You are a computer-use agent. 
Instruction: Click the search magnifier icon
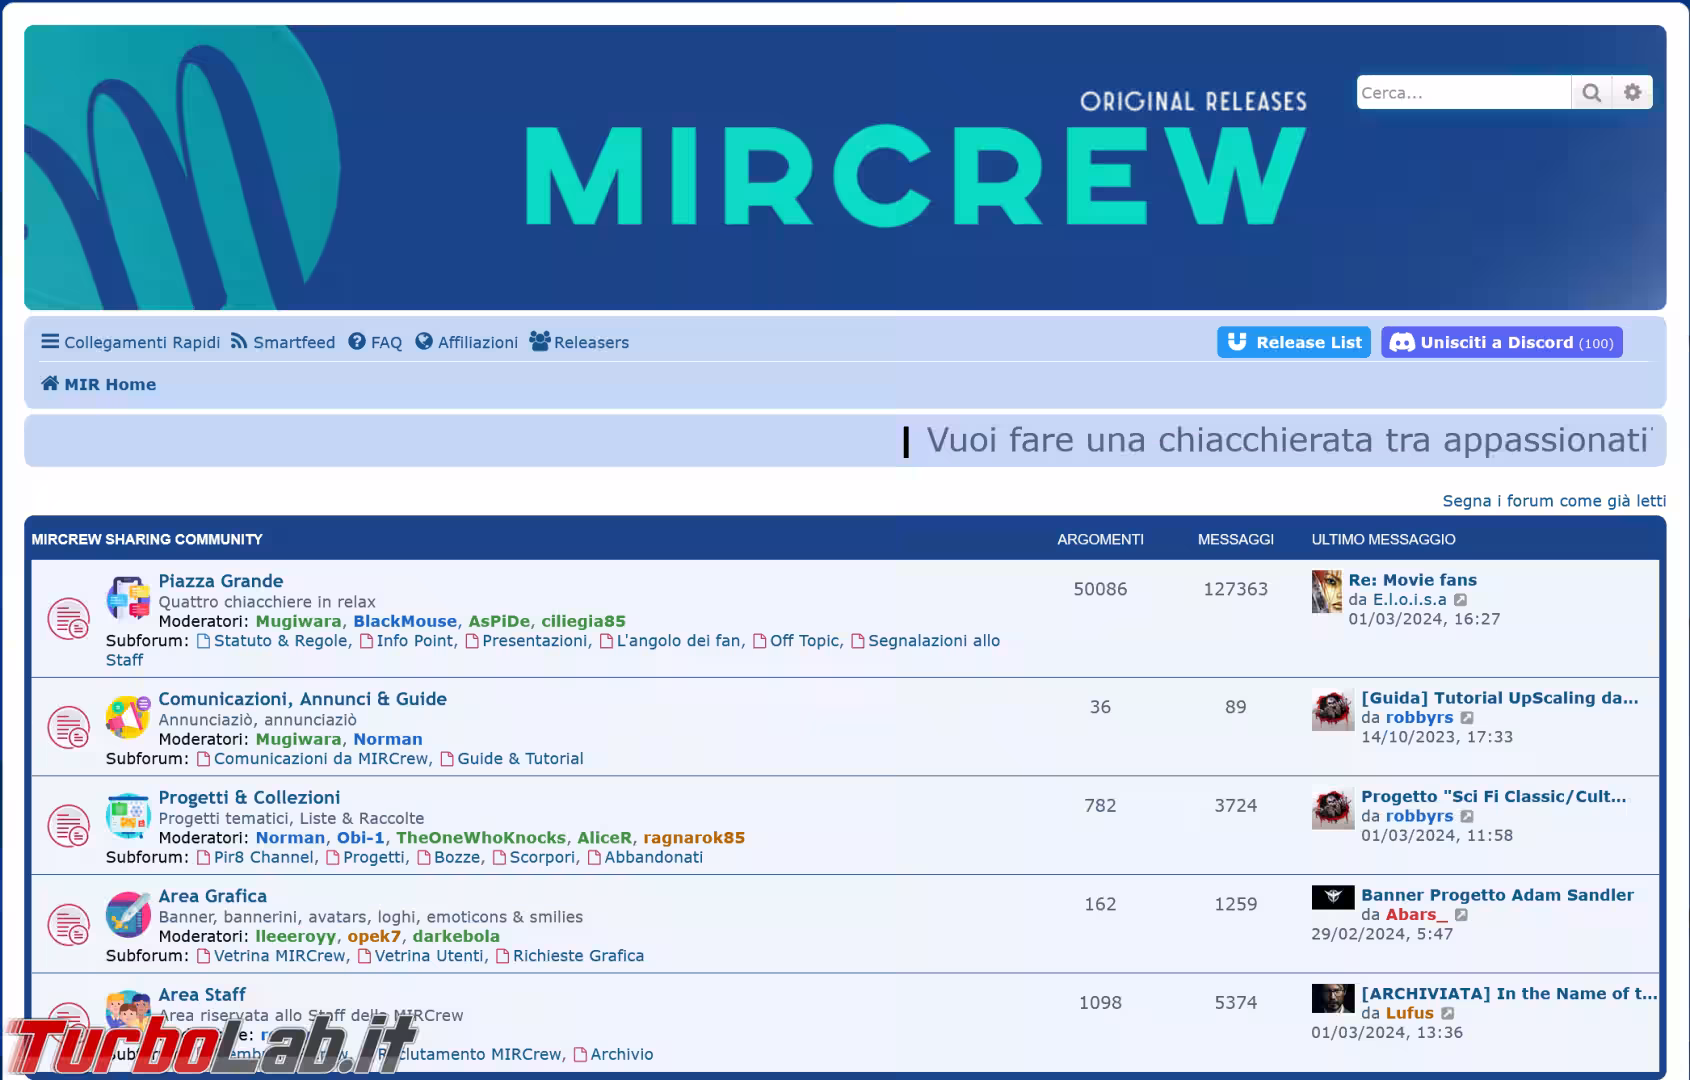point(1591,93)
